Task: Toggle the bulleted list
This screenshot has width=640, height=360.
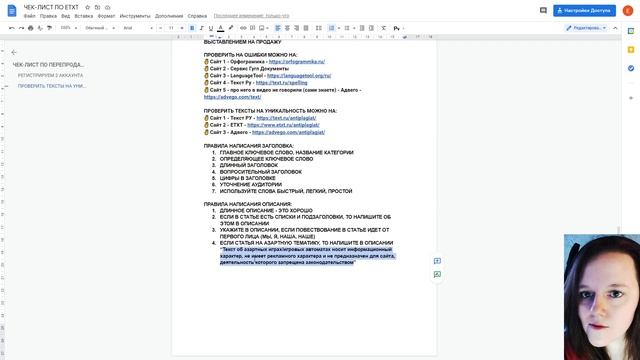Action: (x=347, y=28)
